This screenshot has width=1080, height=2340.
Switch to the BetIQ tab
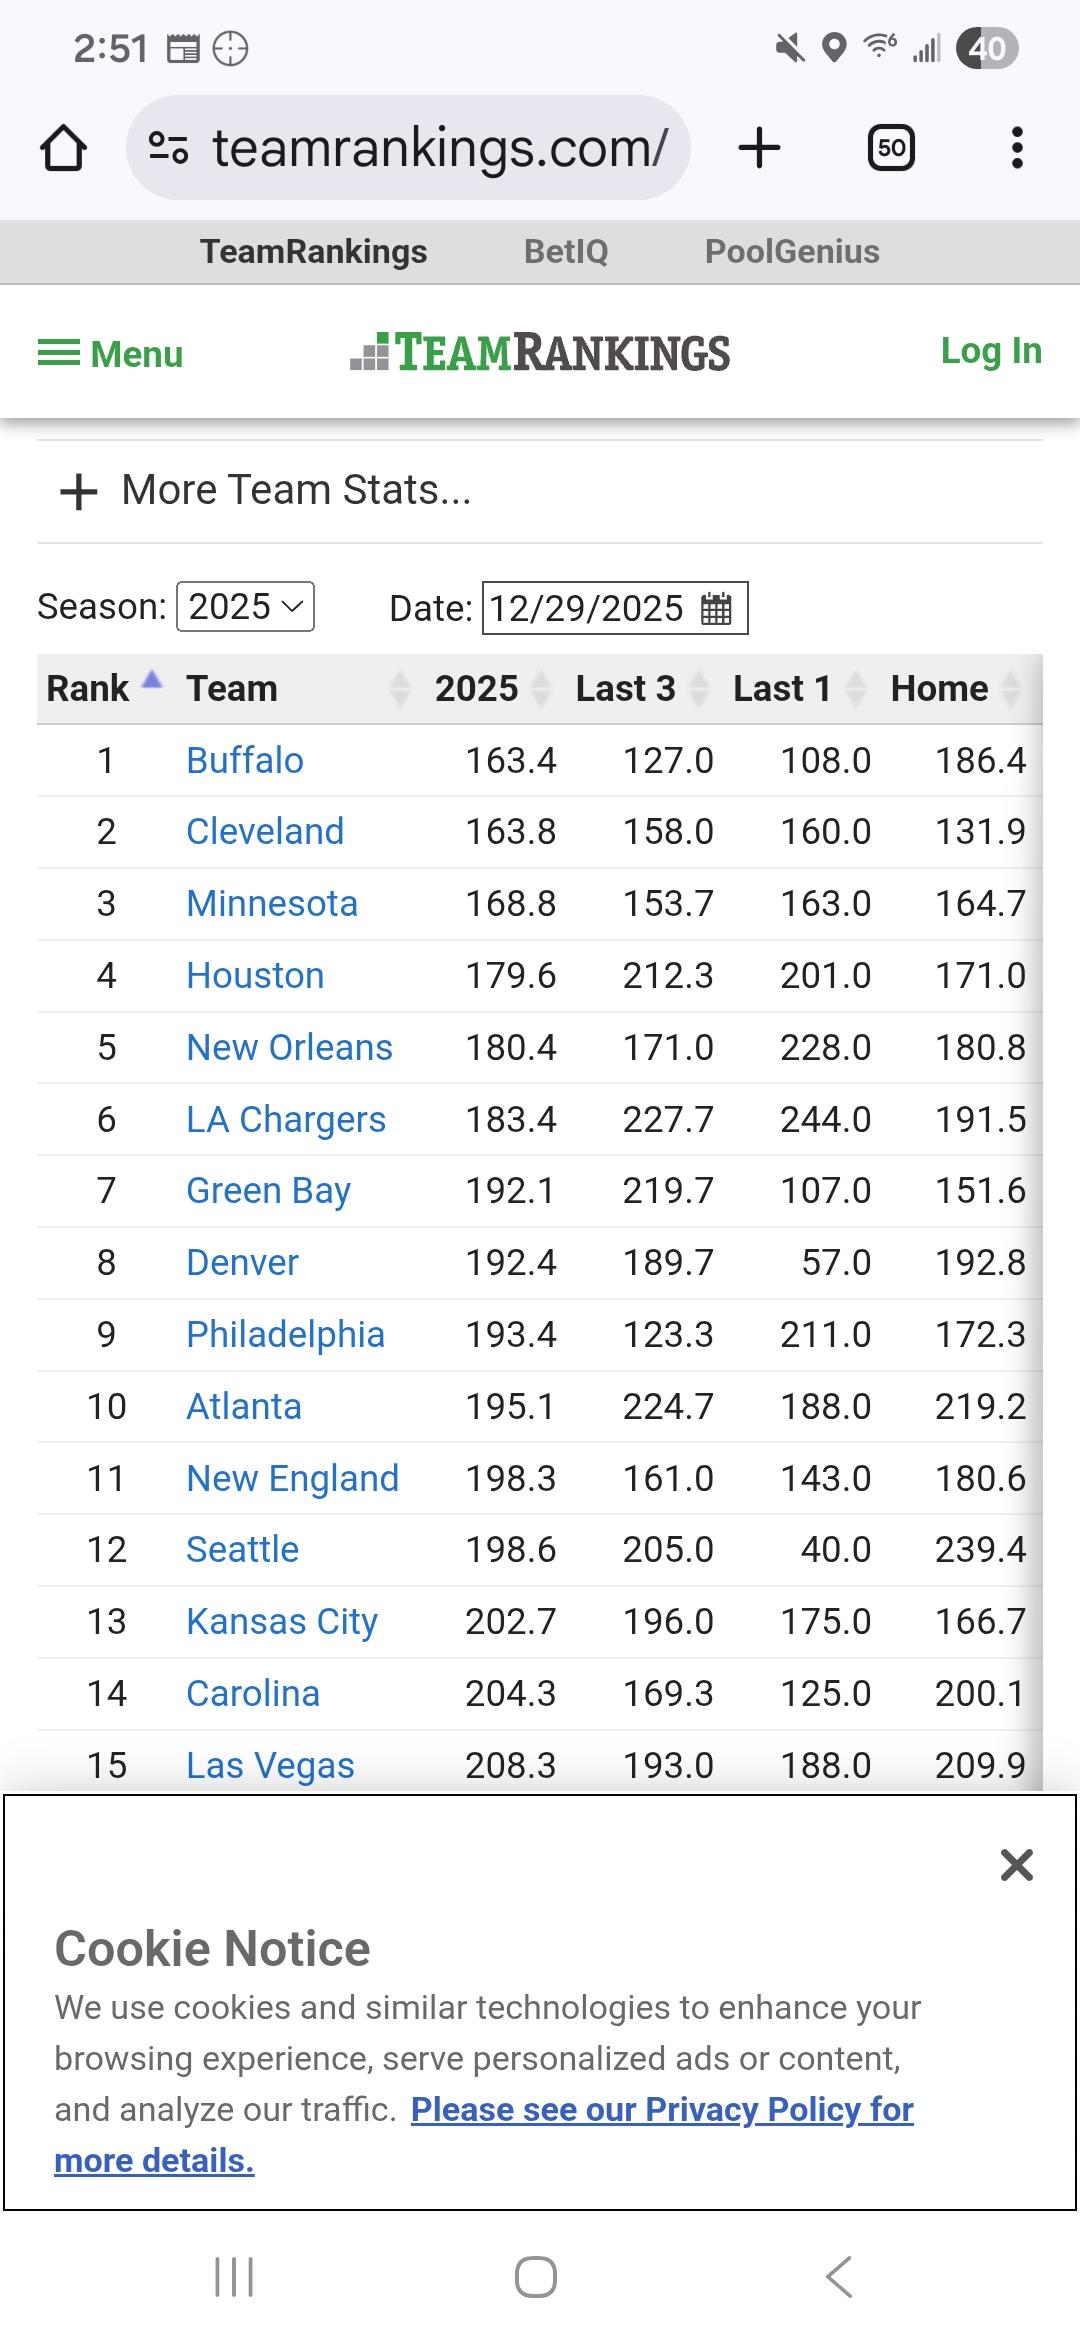(566, 252)
